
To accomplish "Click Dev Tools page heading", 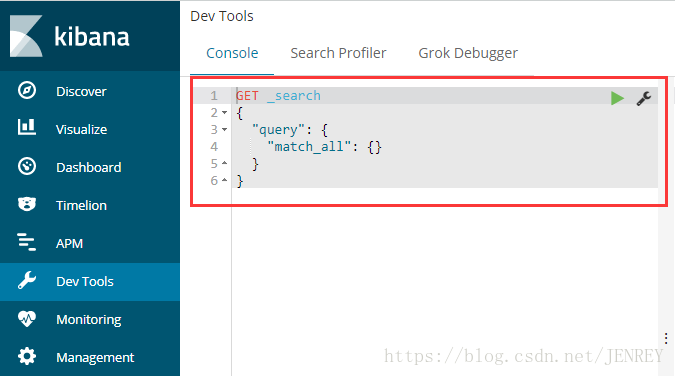I will point(222,16).
